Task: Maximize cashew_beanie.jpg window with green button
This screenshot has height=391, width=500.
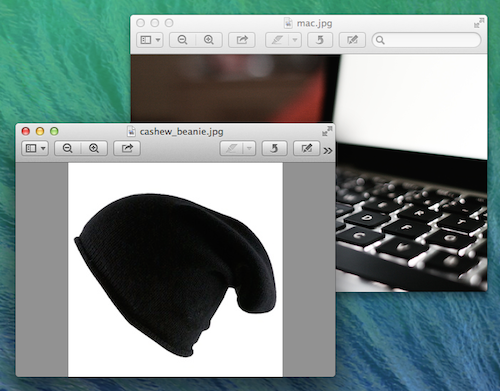Action: point(54,131)
